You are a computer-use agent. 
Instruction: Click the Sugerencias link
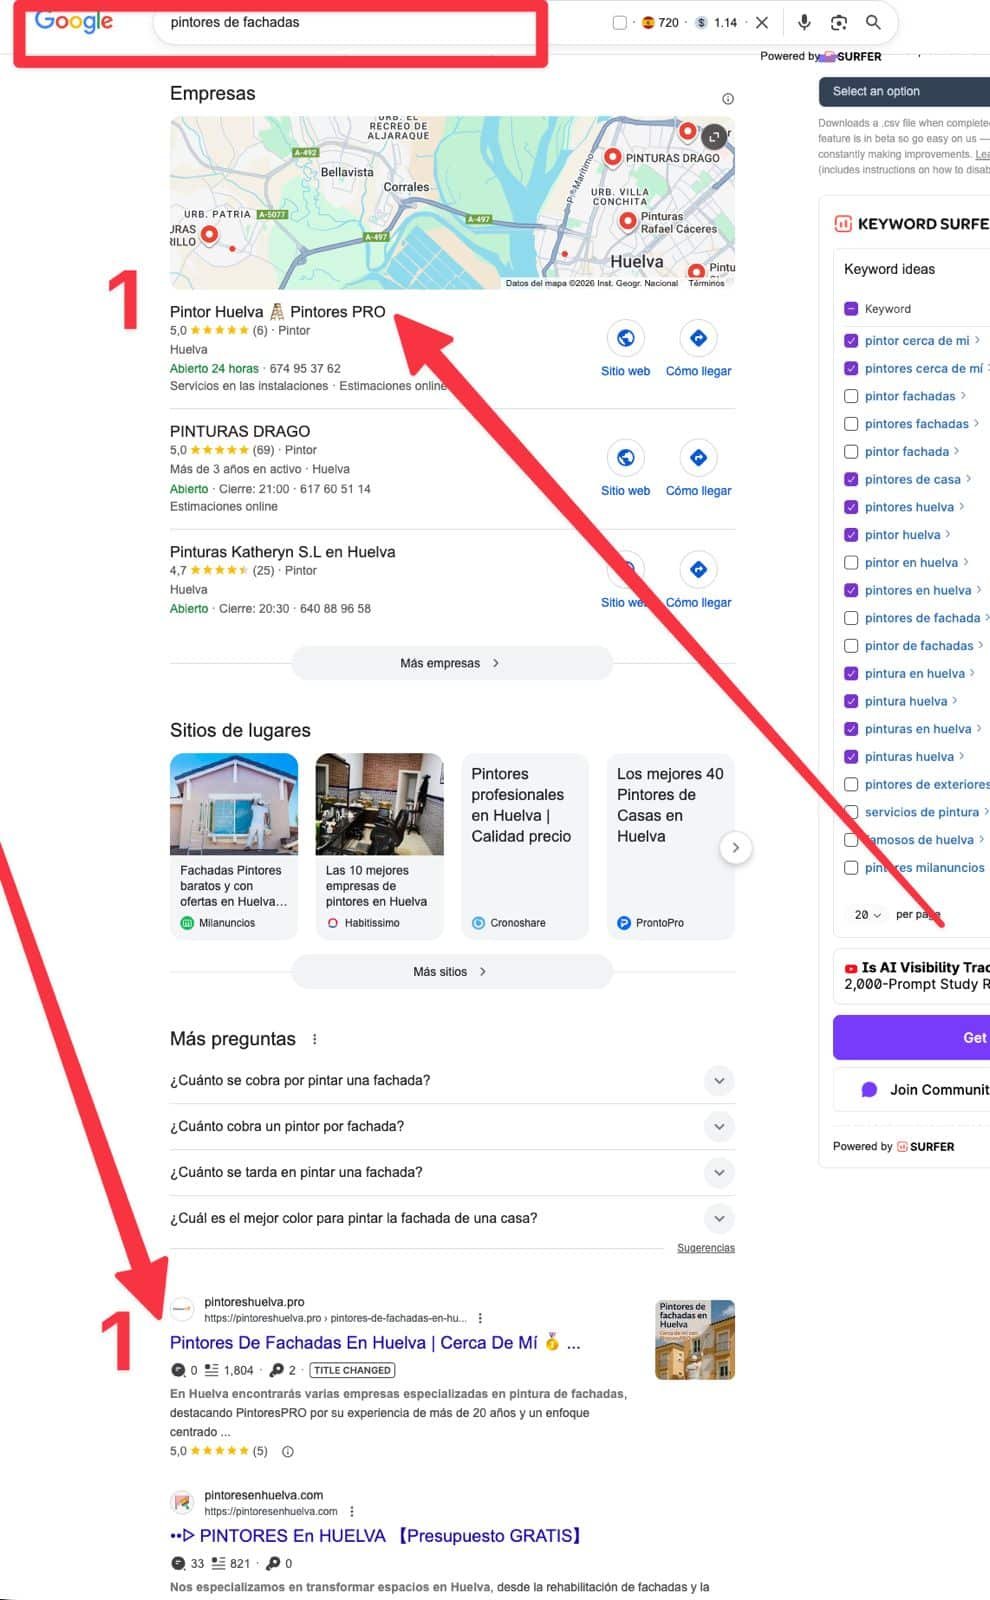[x=706, y=1248]
